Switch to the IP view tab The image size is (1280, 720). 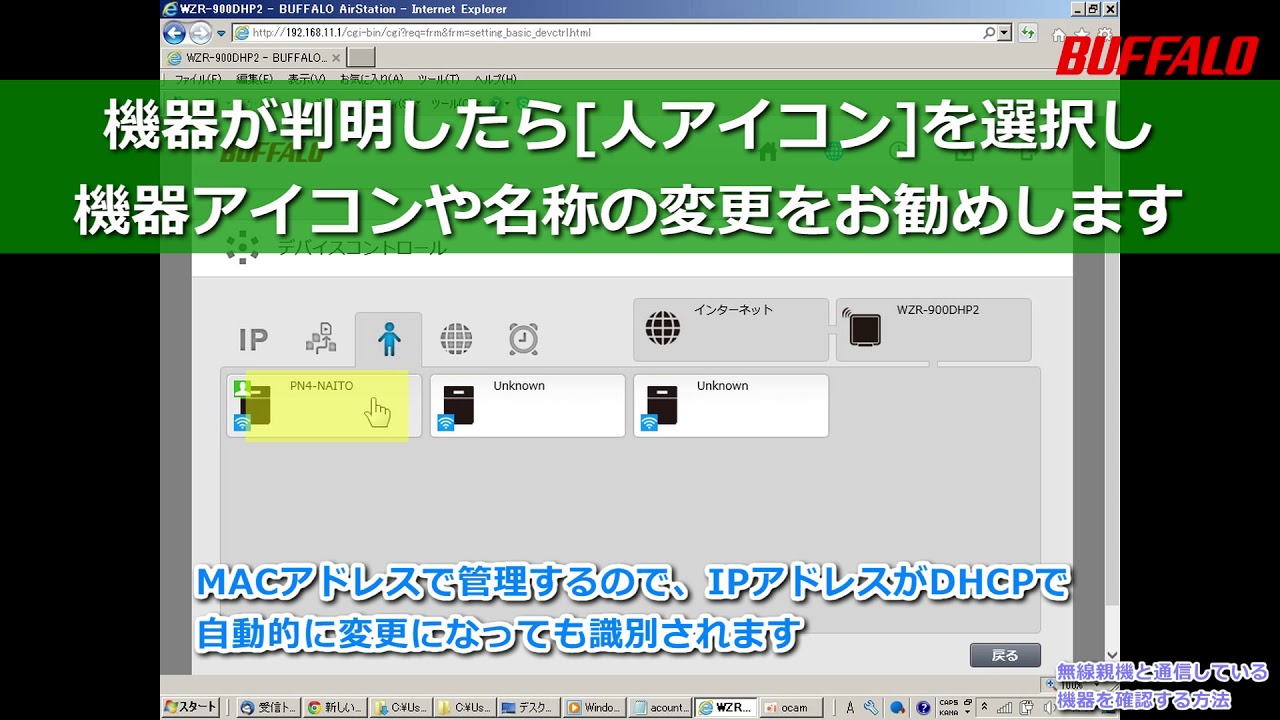[253, 340]
